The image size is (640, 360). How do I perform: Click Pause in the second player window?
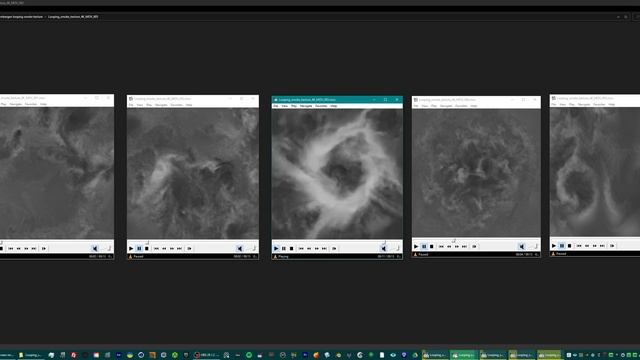[x=139, y=248]
